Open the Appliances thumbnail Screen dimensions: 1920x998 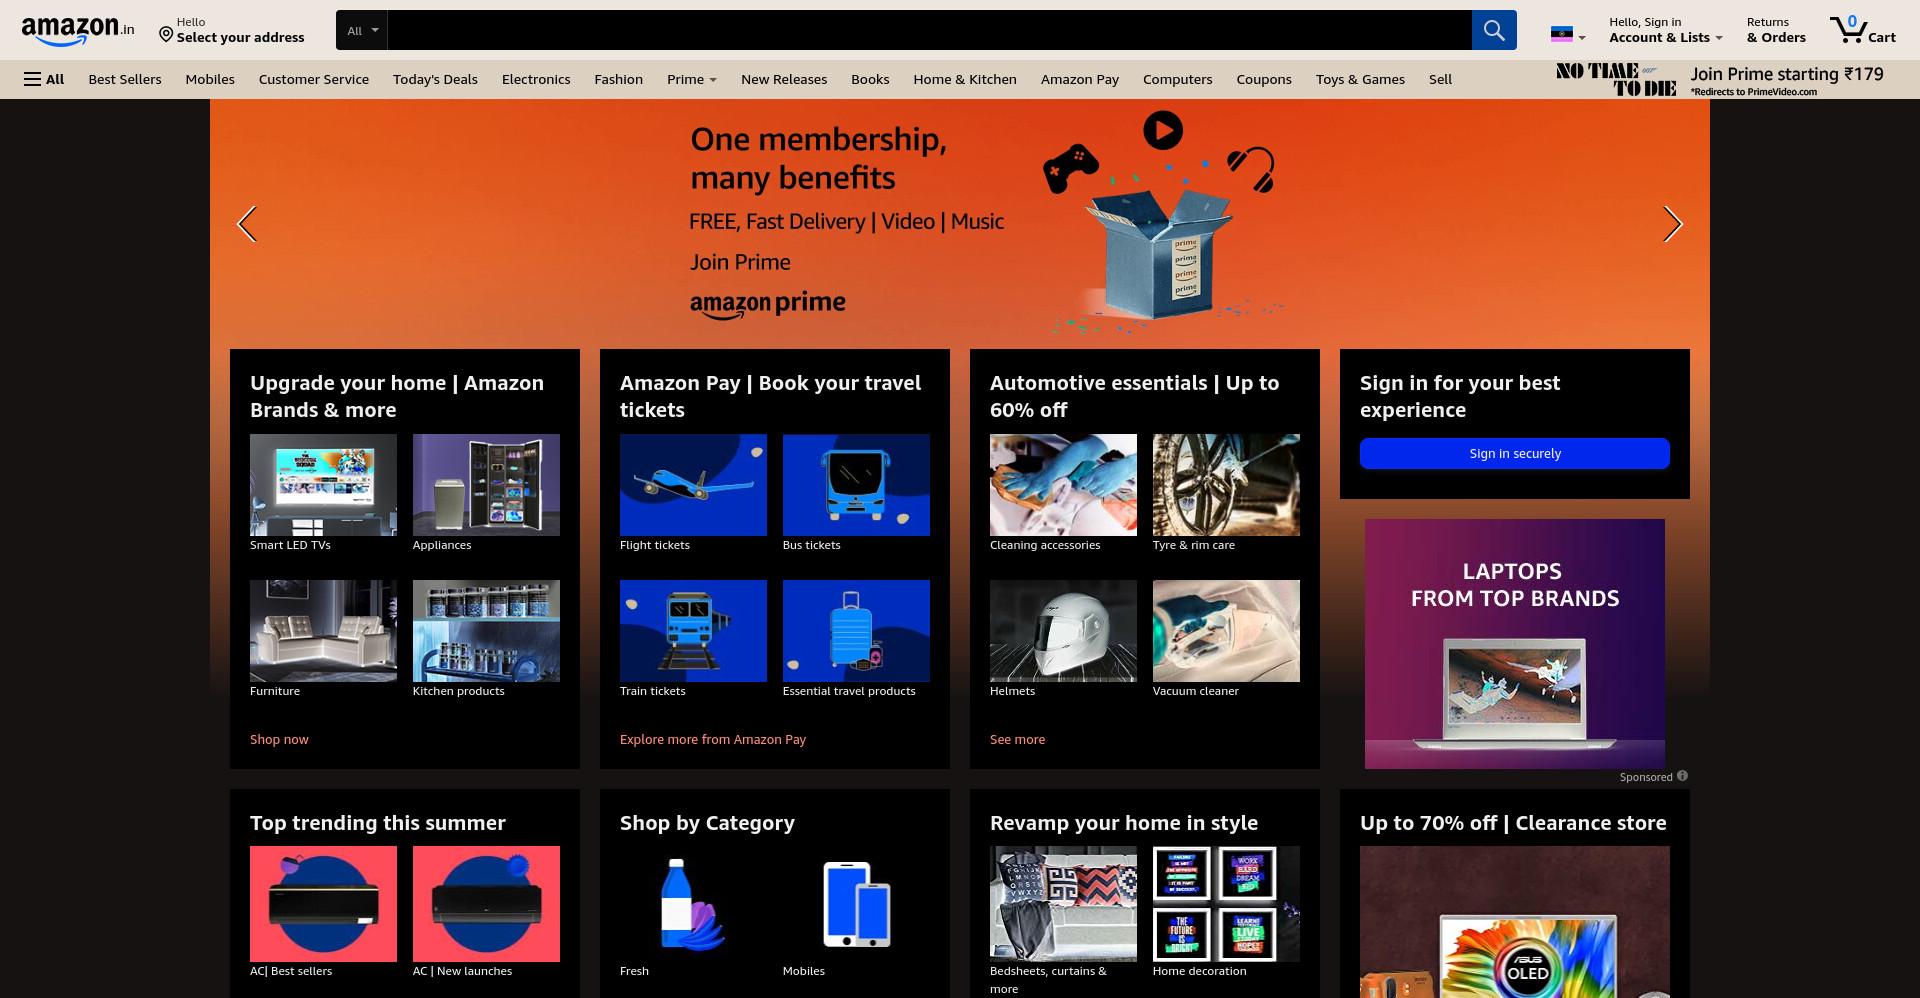[x=486, y=485]
